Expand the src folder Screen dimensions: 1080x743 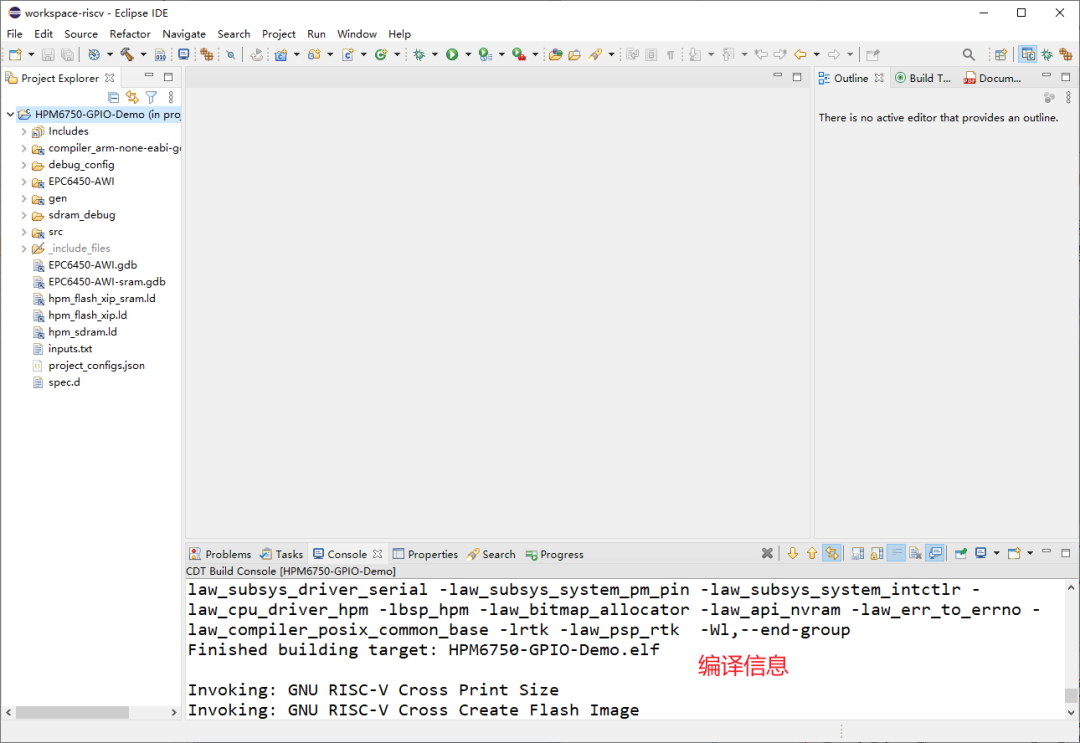(22, 231)
